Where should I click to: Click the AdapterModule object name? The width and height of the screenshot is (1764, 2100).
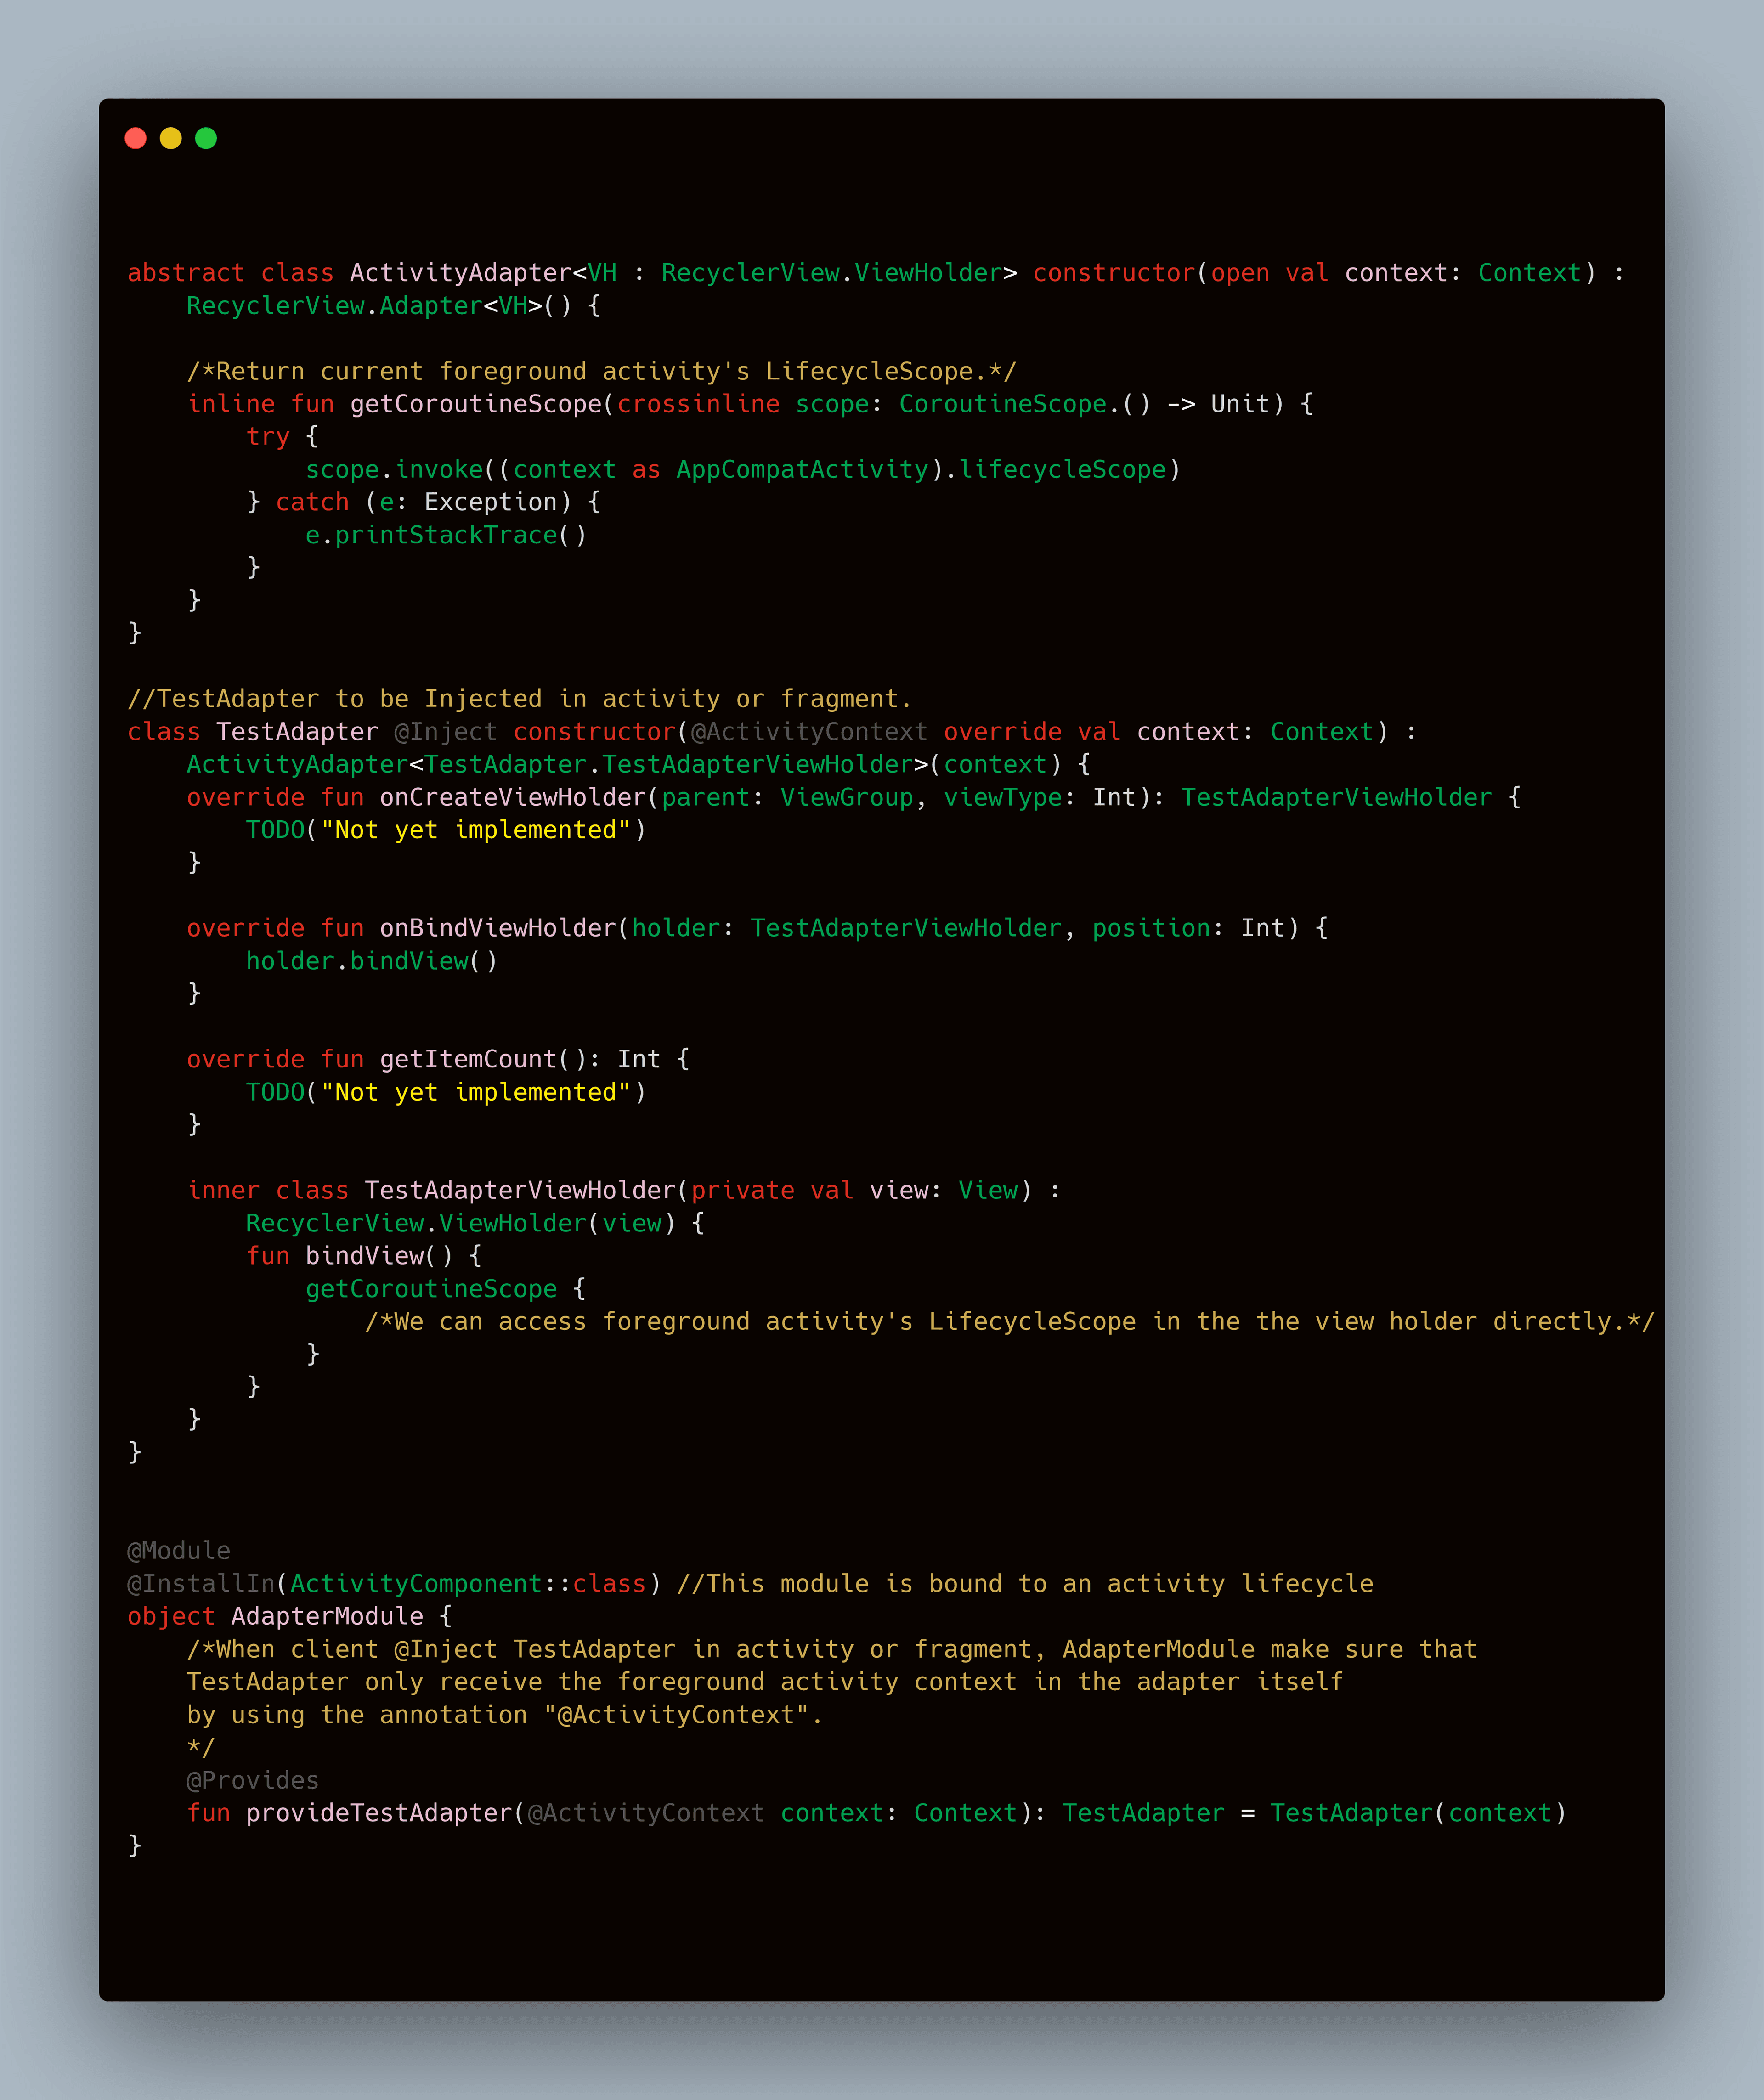click(x=327, y=1617)
